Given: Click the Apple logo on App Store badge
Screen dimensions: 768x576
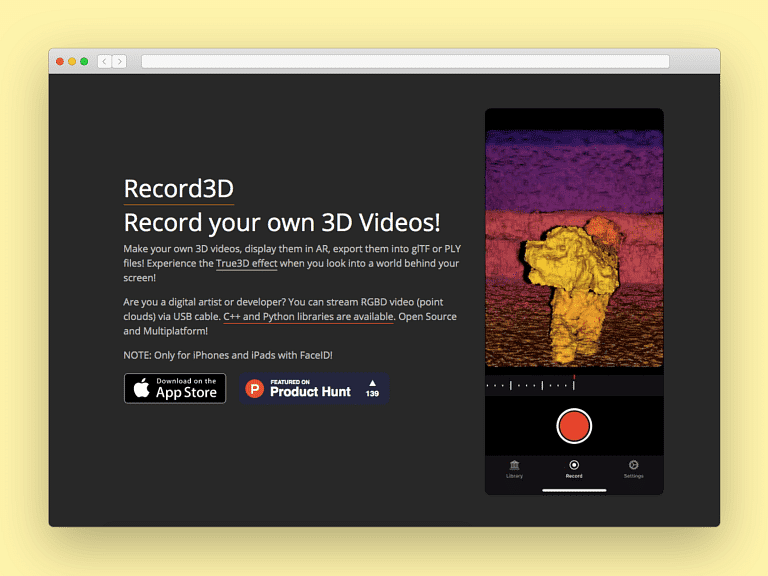Looking at the screenshot, I should pyautogui.click(x=141, y=388).
